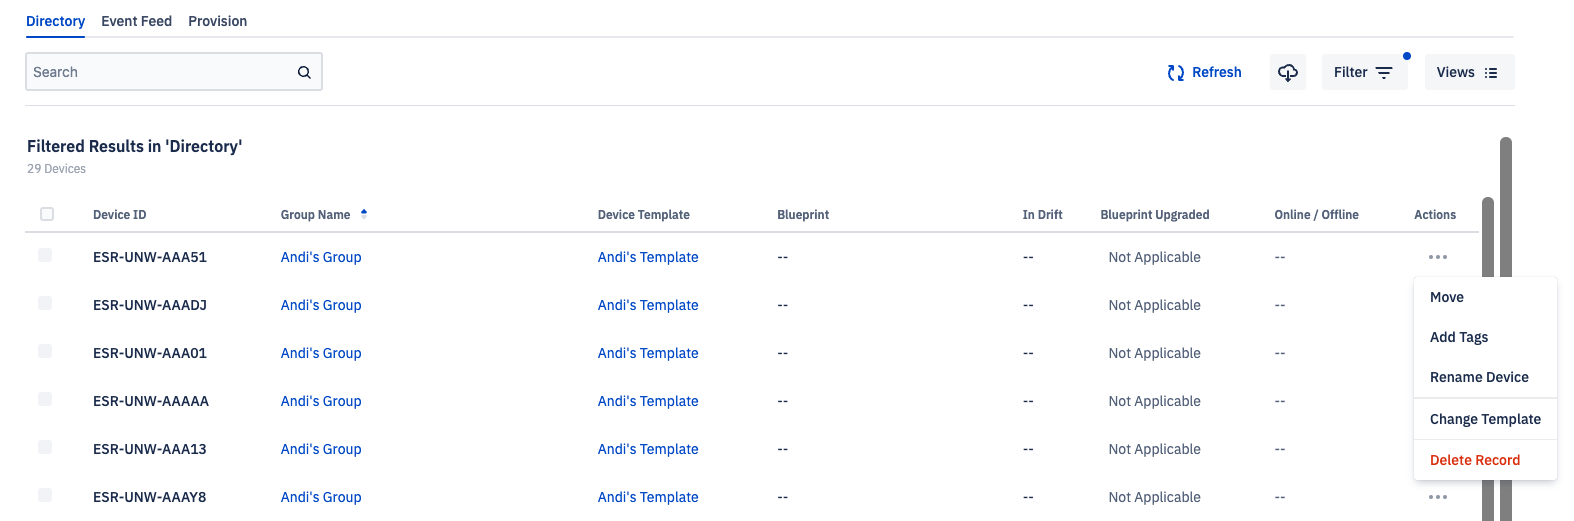Click the Blueprint column header
This screenshot has height=521, width=1574.
(803, 214)
